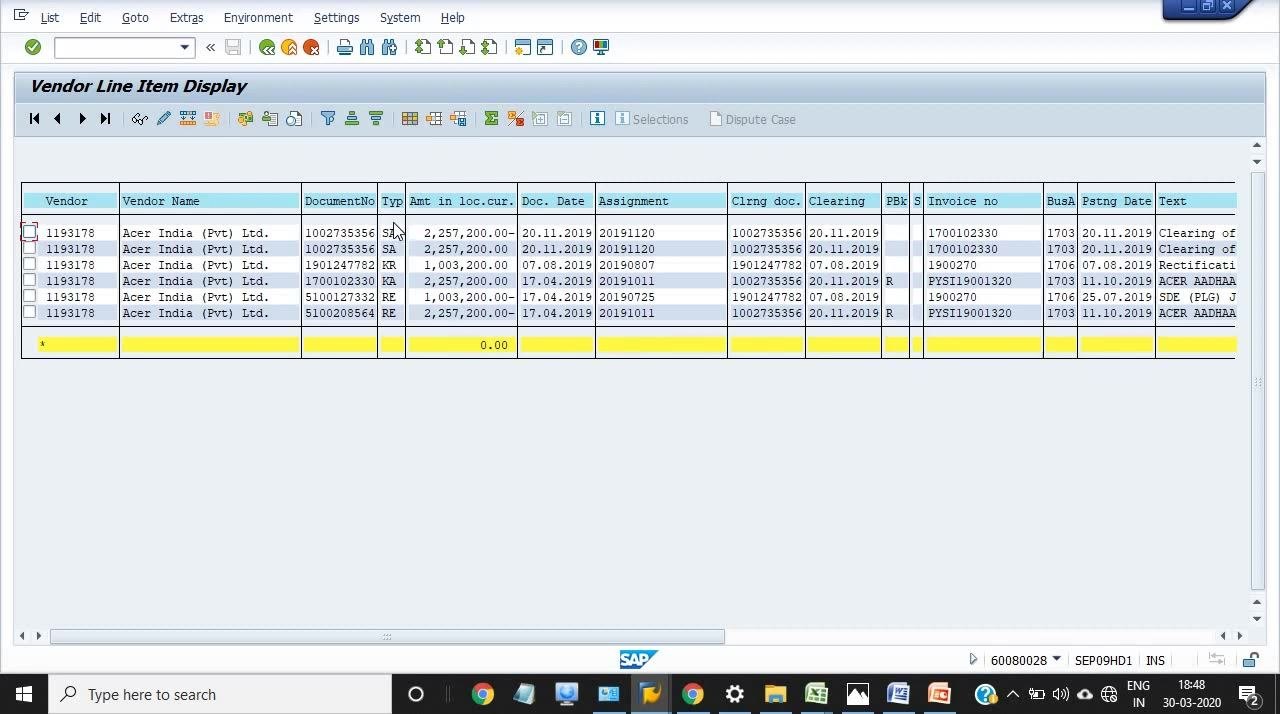This screenshot has width=1280, height=714.
Task: Click the taskbar search box
Action: [x=220, y=694]
